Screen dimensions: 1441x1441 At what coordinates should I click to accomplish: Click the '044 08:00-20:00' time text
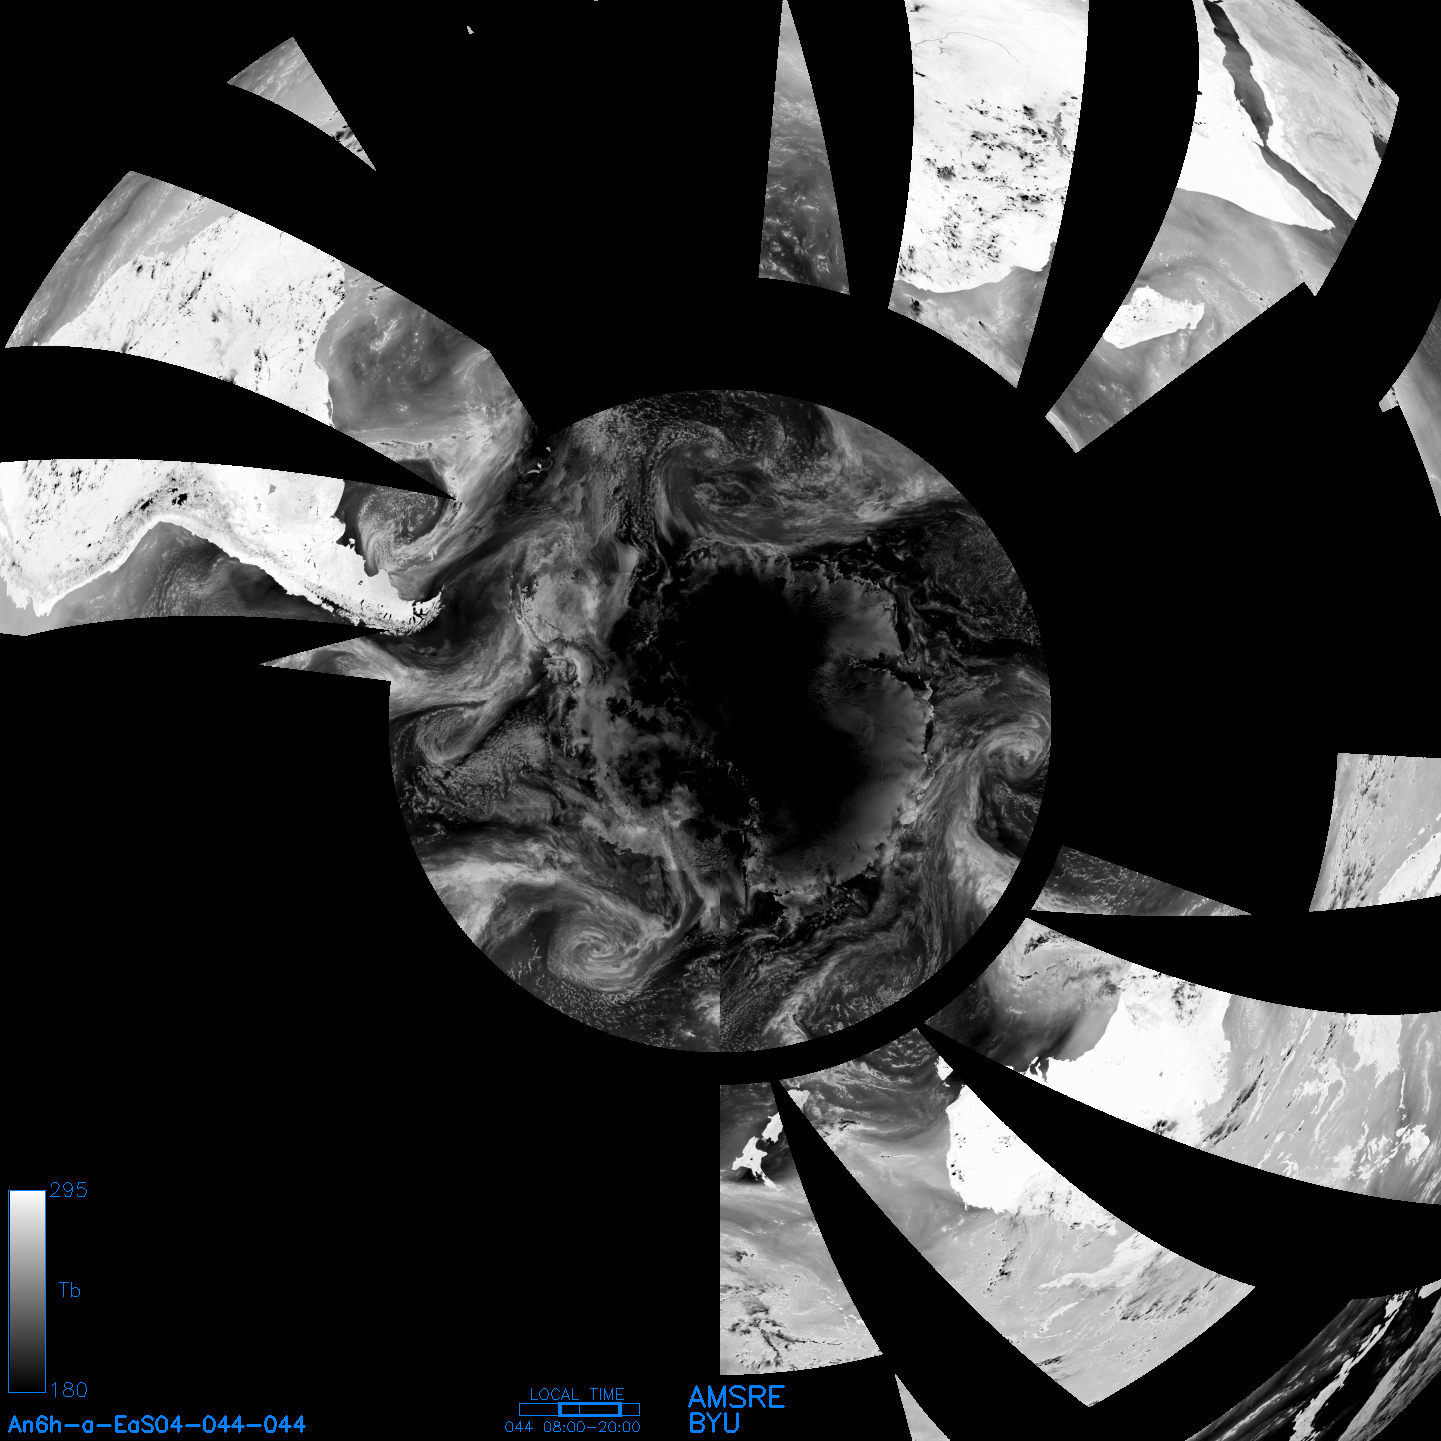point(573,1427)
